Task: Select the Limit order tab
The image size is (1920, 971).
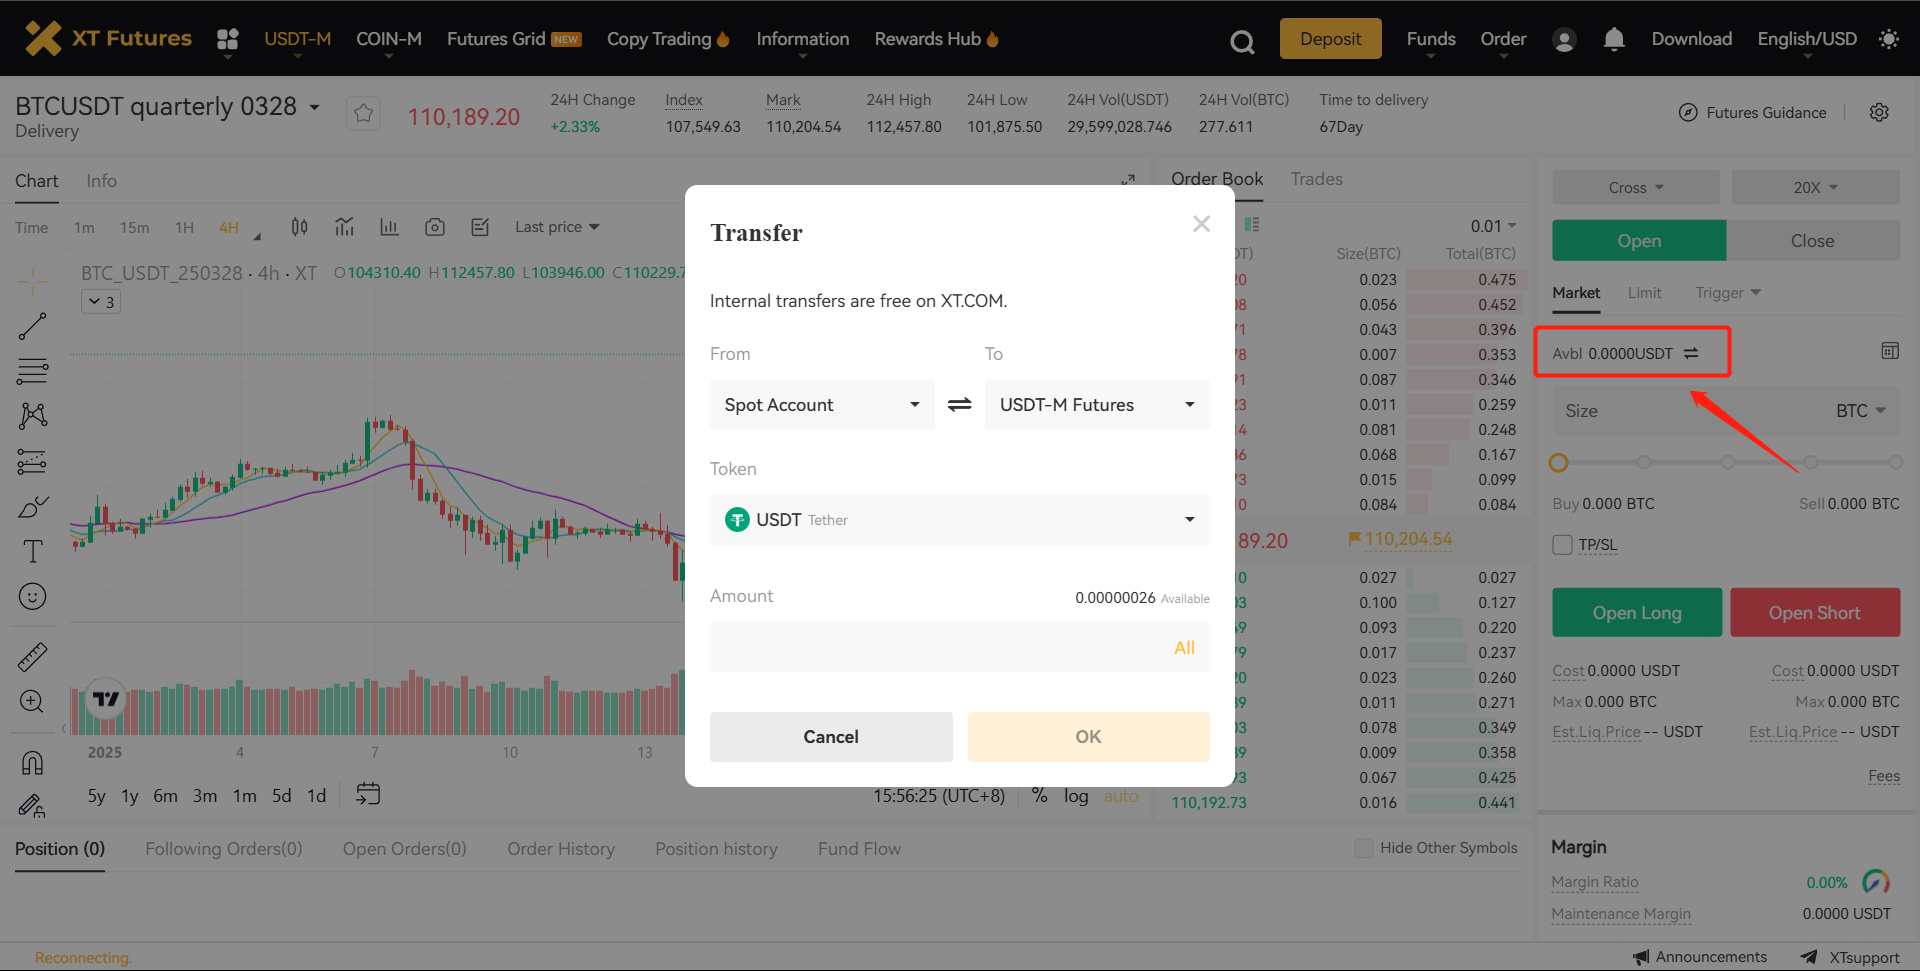Action: tap(1644, 293)
